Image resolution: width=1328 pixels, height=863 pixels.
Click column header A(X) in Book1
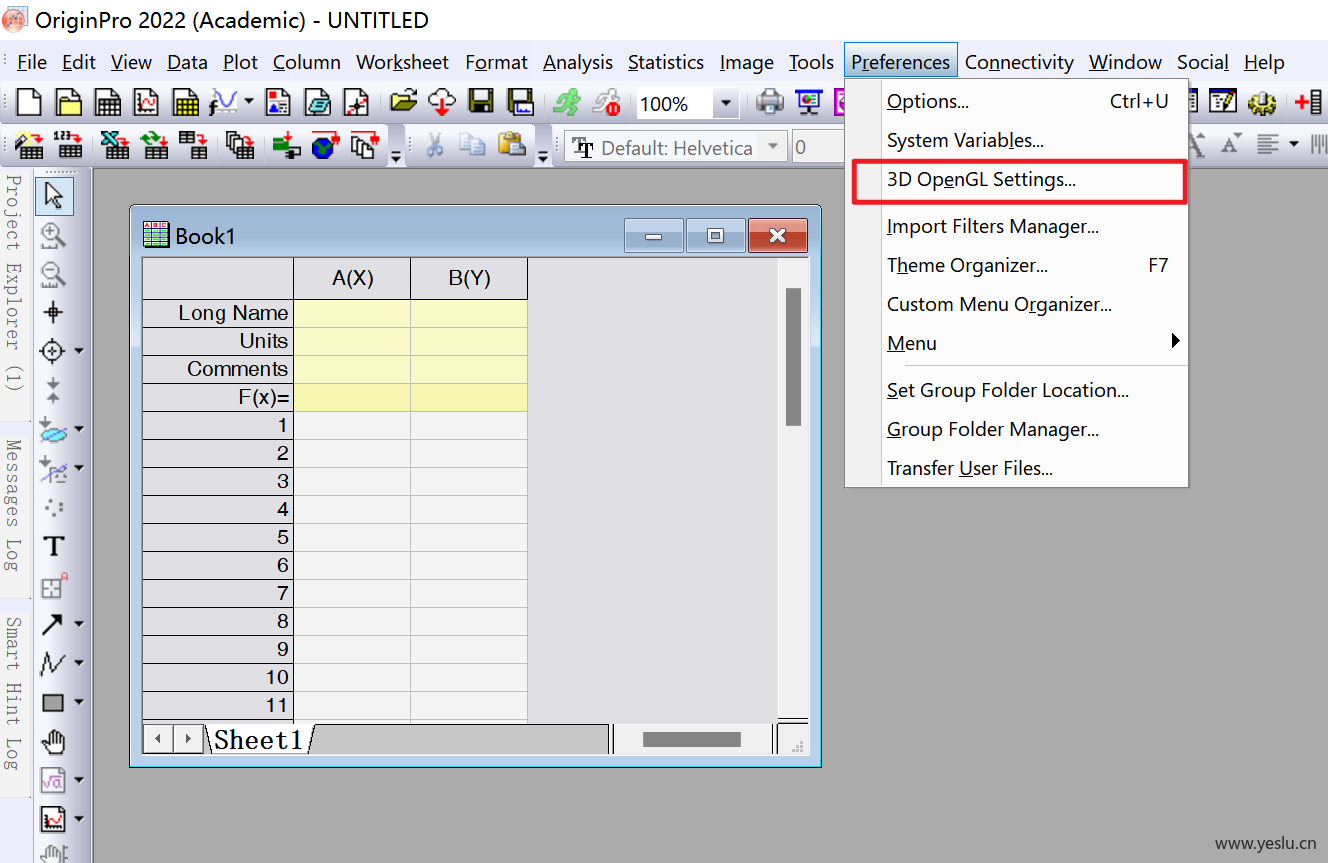pyautogui.click(x=352, y=278)
